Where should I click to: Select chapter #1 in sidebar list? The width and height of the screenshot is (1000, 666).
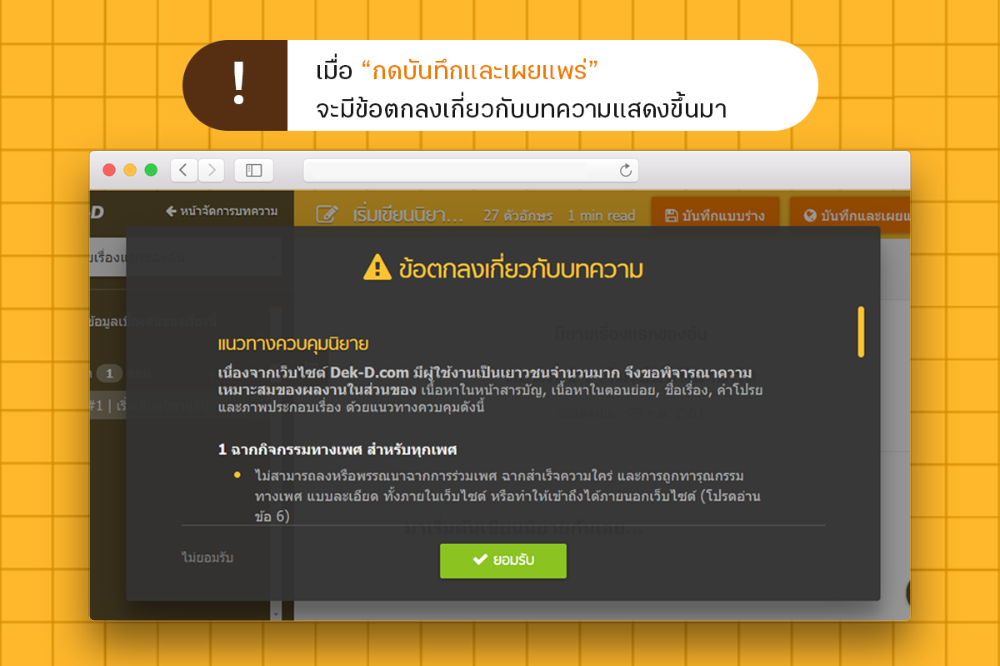(x=153, y=406)
